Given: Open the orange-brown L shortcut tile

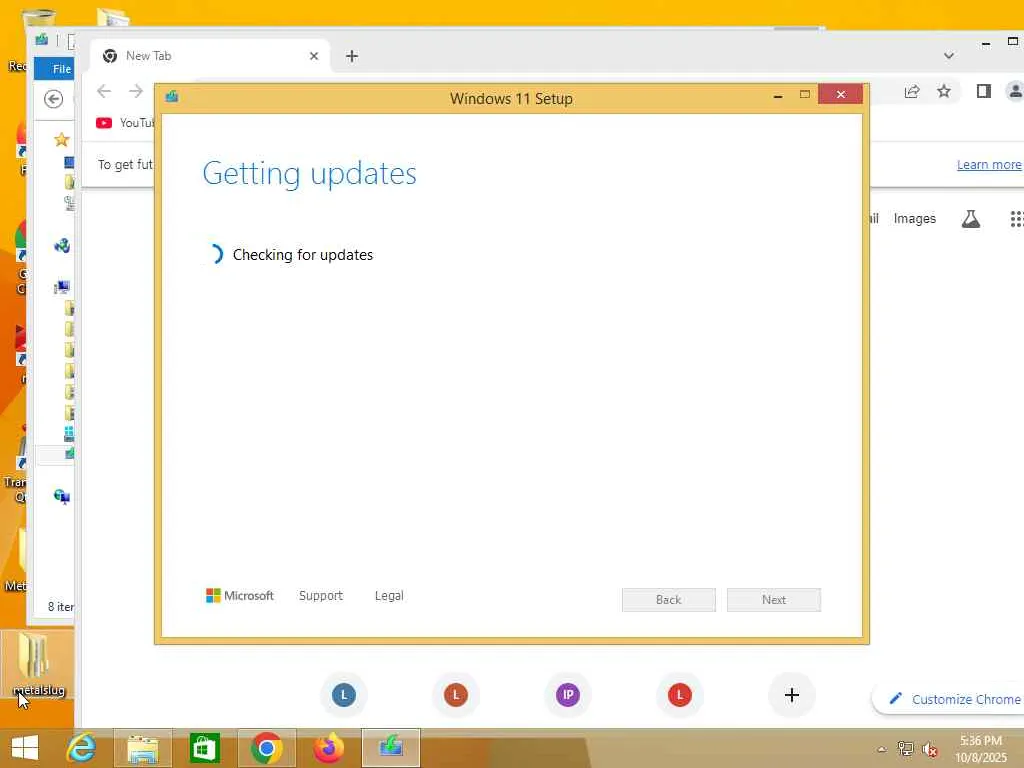Looking at the screenshot, I should (456, 695).
